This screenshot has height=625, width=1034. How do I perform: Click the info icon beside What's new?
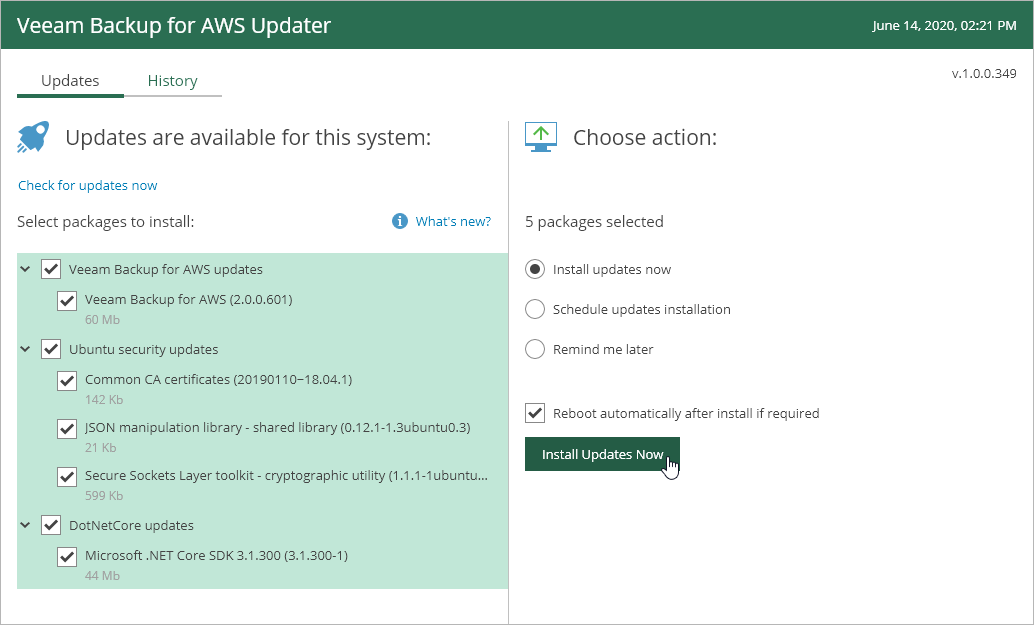click(400, 221)
